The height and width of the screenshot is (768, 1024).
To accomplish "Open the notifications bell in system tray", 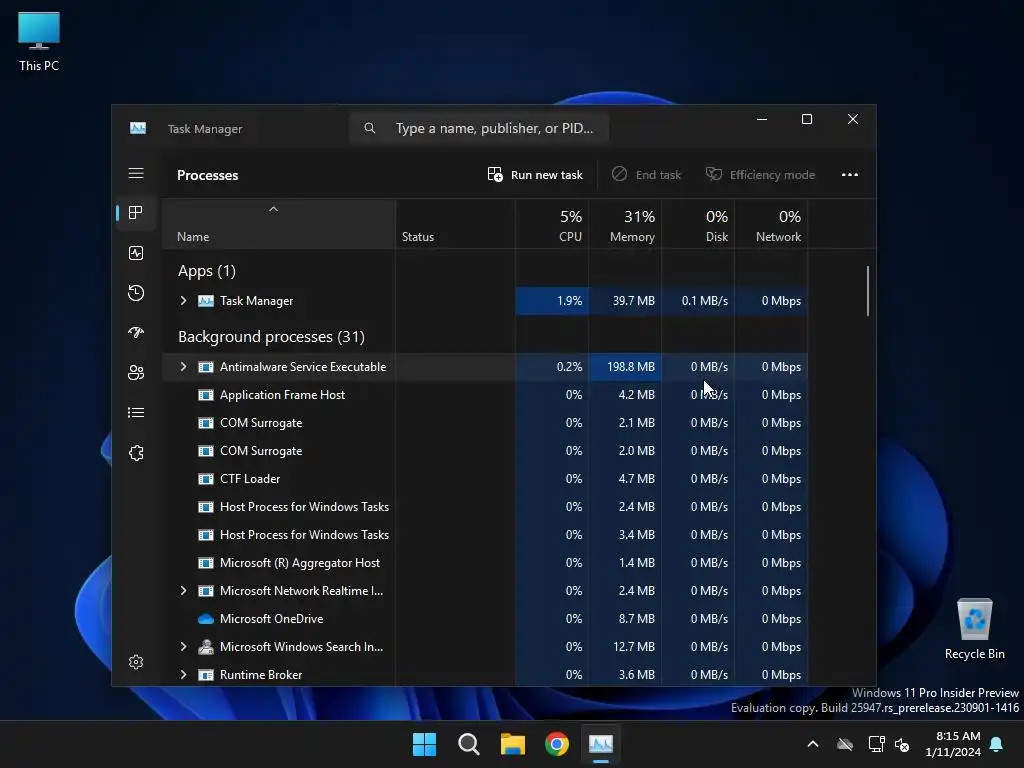I will click(997, 744).
